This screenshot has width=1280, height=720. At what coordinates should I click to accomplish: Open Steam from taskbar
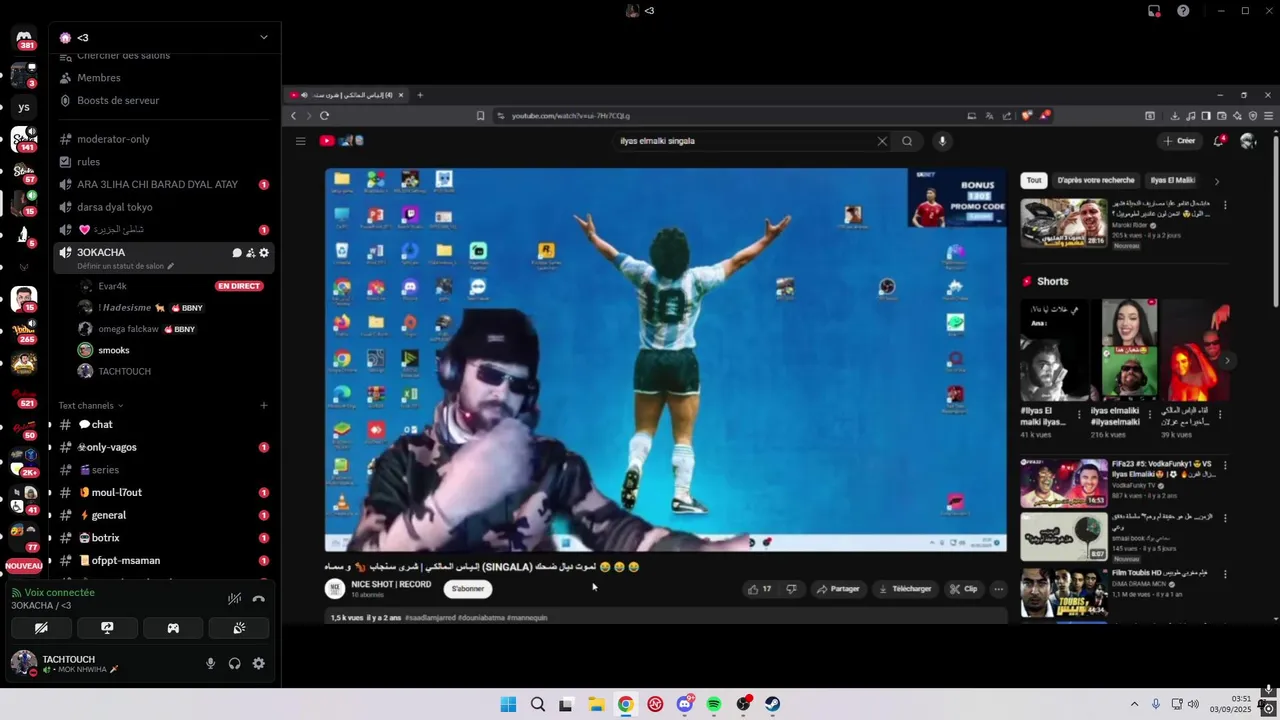[773, 704]
